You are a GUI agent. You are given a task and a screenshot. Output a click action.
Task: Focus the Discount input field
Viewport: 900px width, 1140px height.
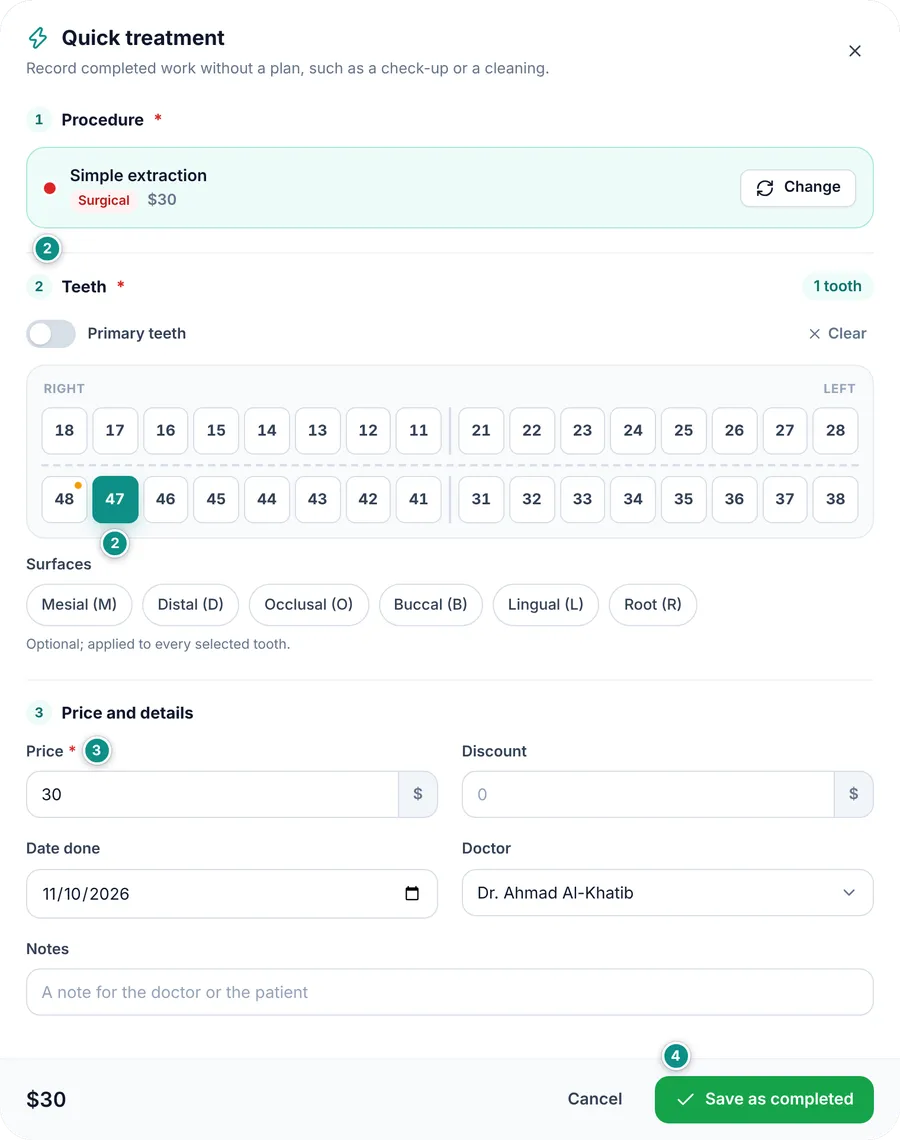point(648,794)
